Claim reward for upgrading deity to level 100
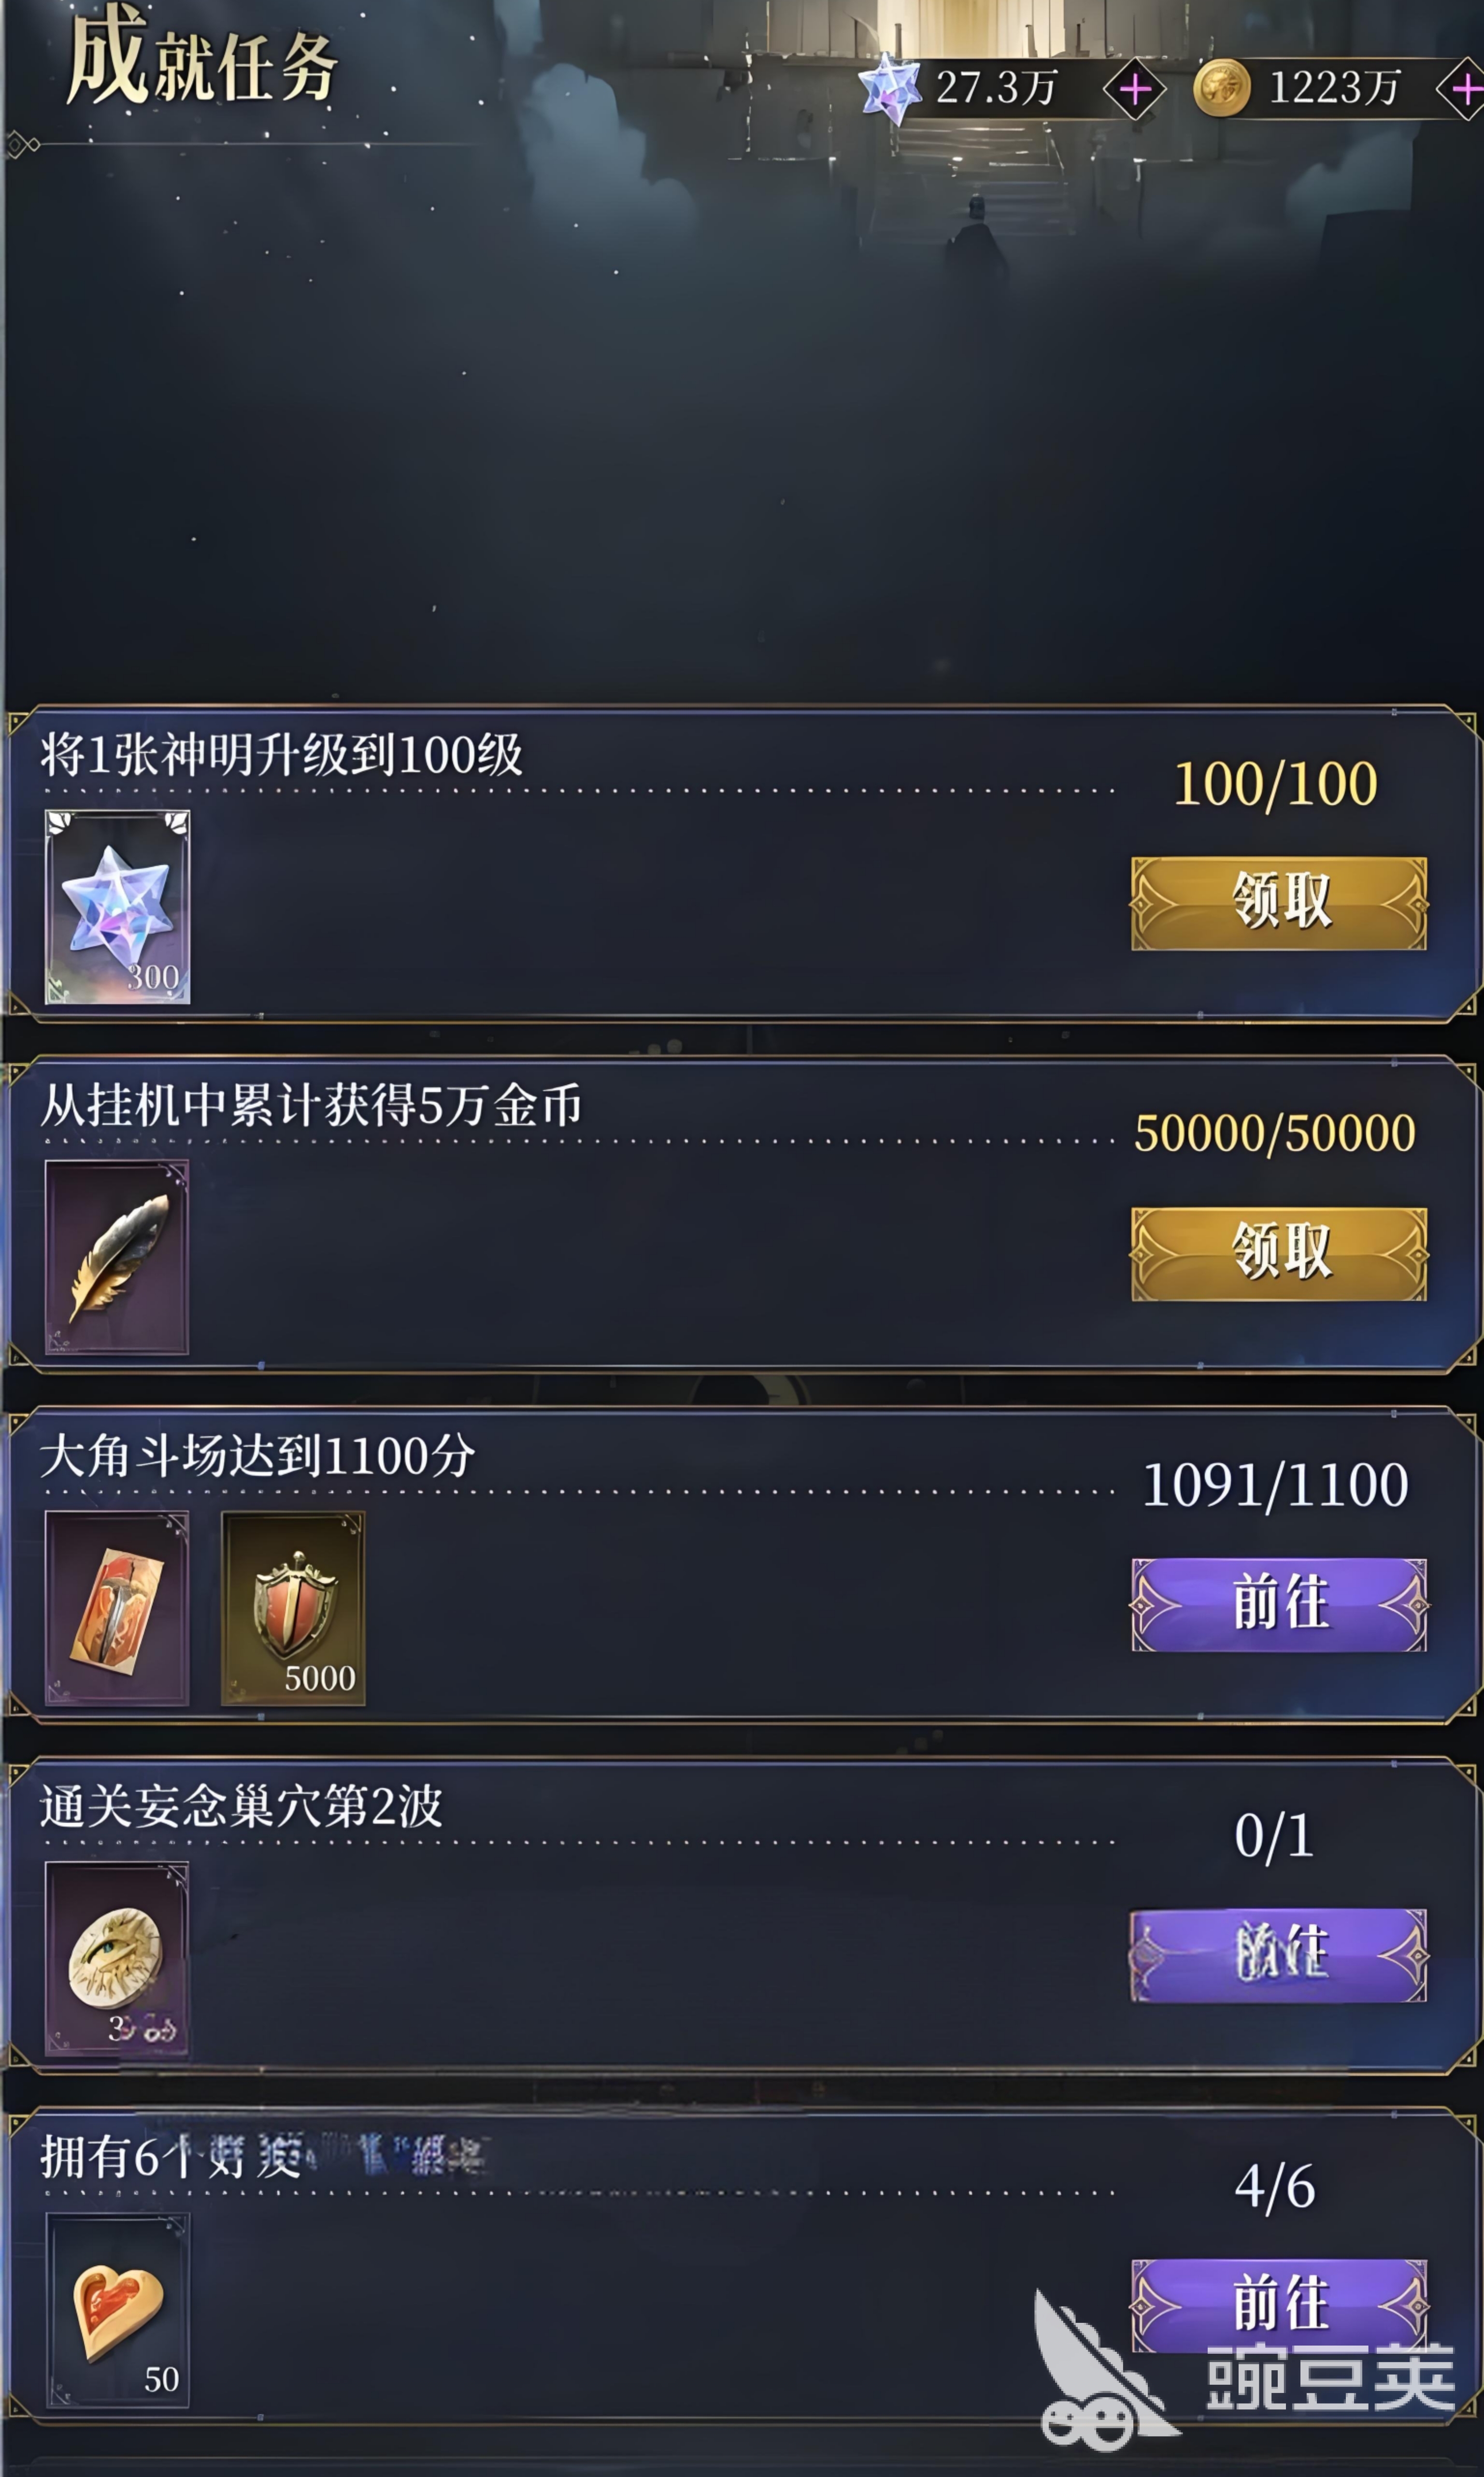The height and width of the screenshot is (2477, 1484). click(1279, 903)
